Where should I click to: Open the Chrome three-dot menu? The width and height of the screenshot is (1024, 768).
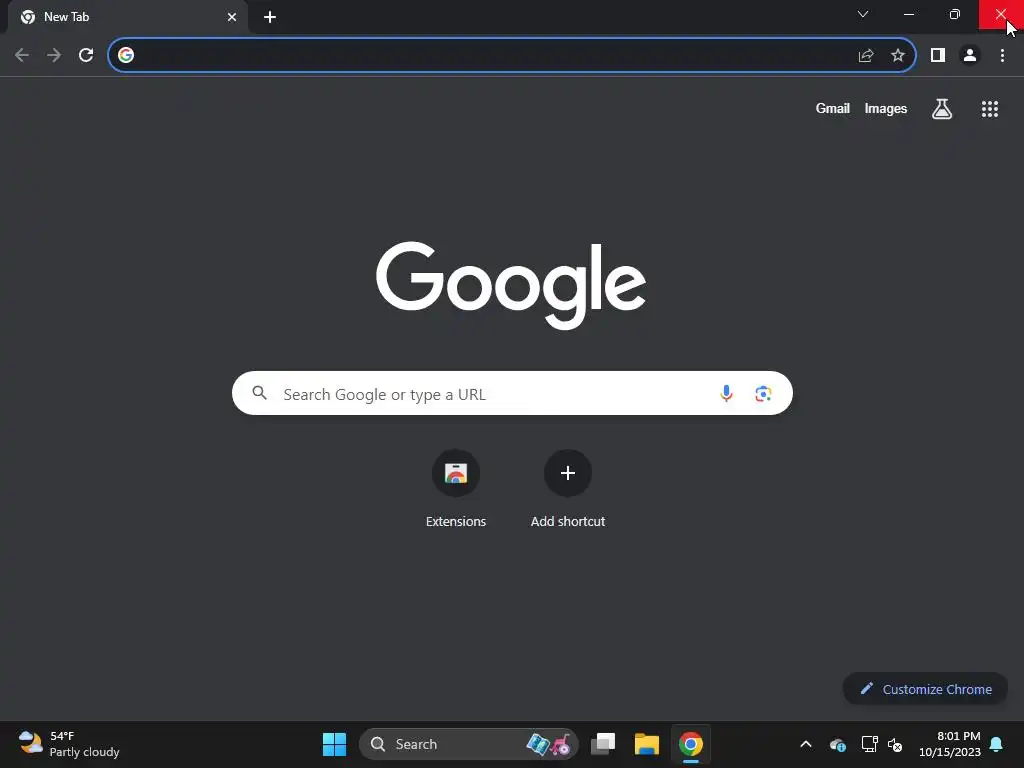(x=1002, y=56)
